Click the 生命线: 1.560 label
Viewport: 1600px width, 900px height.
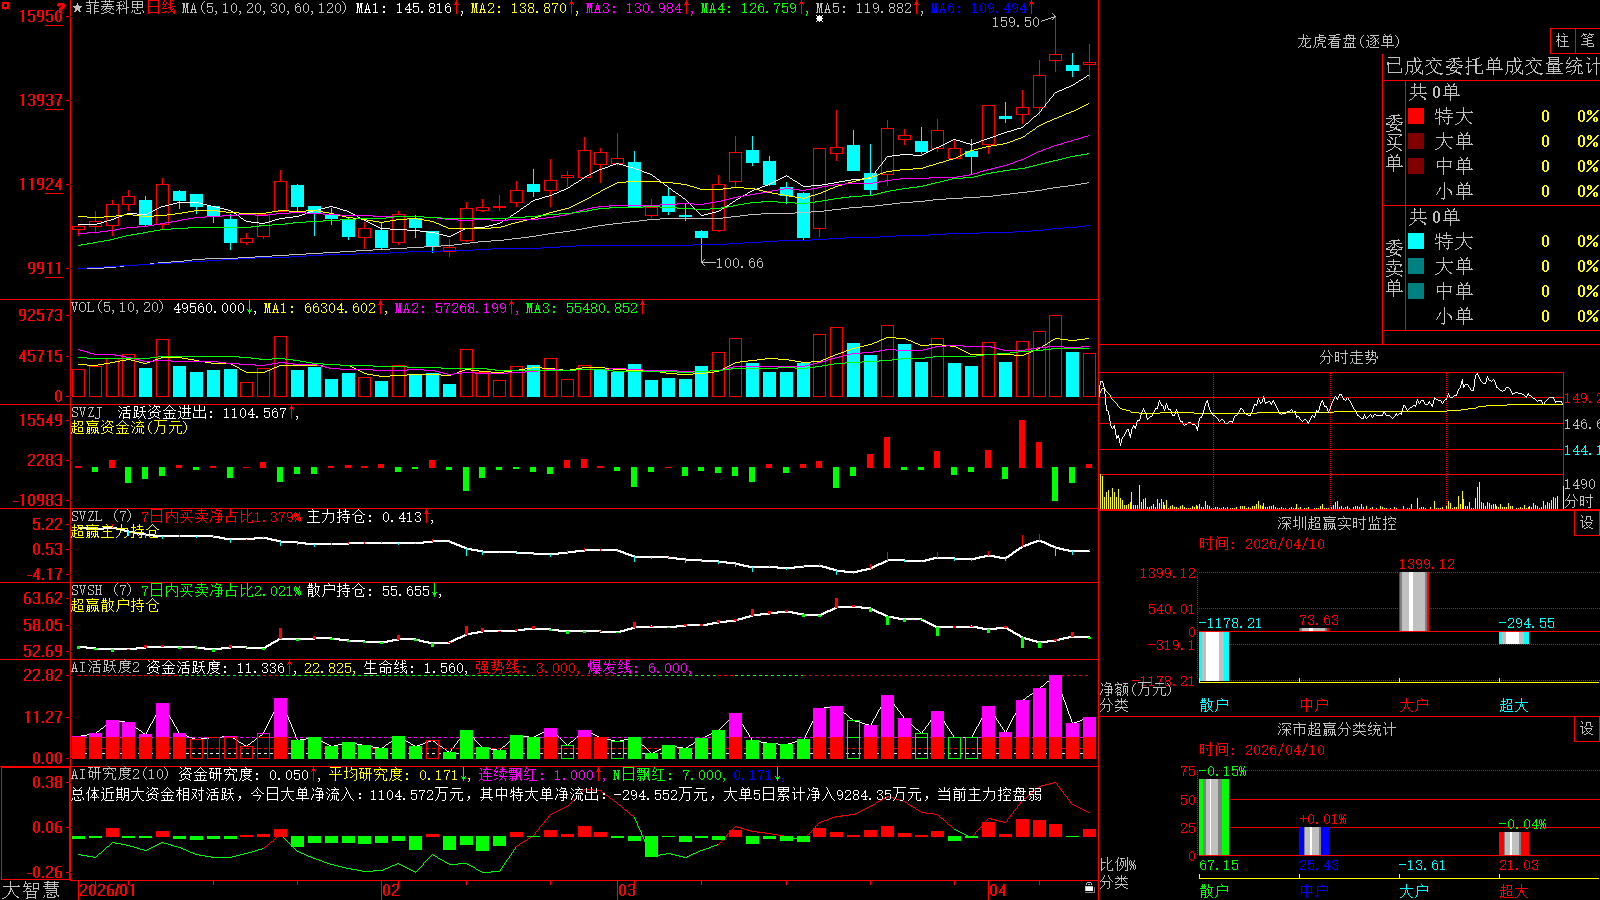coord(414,667)
